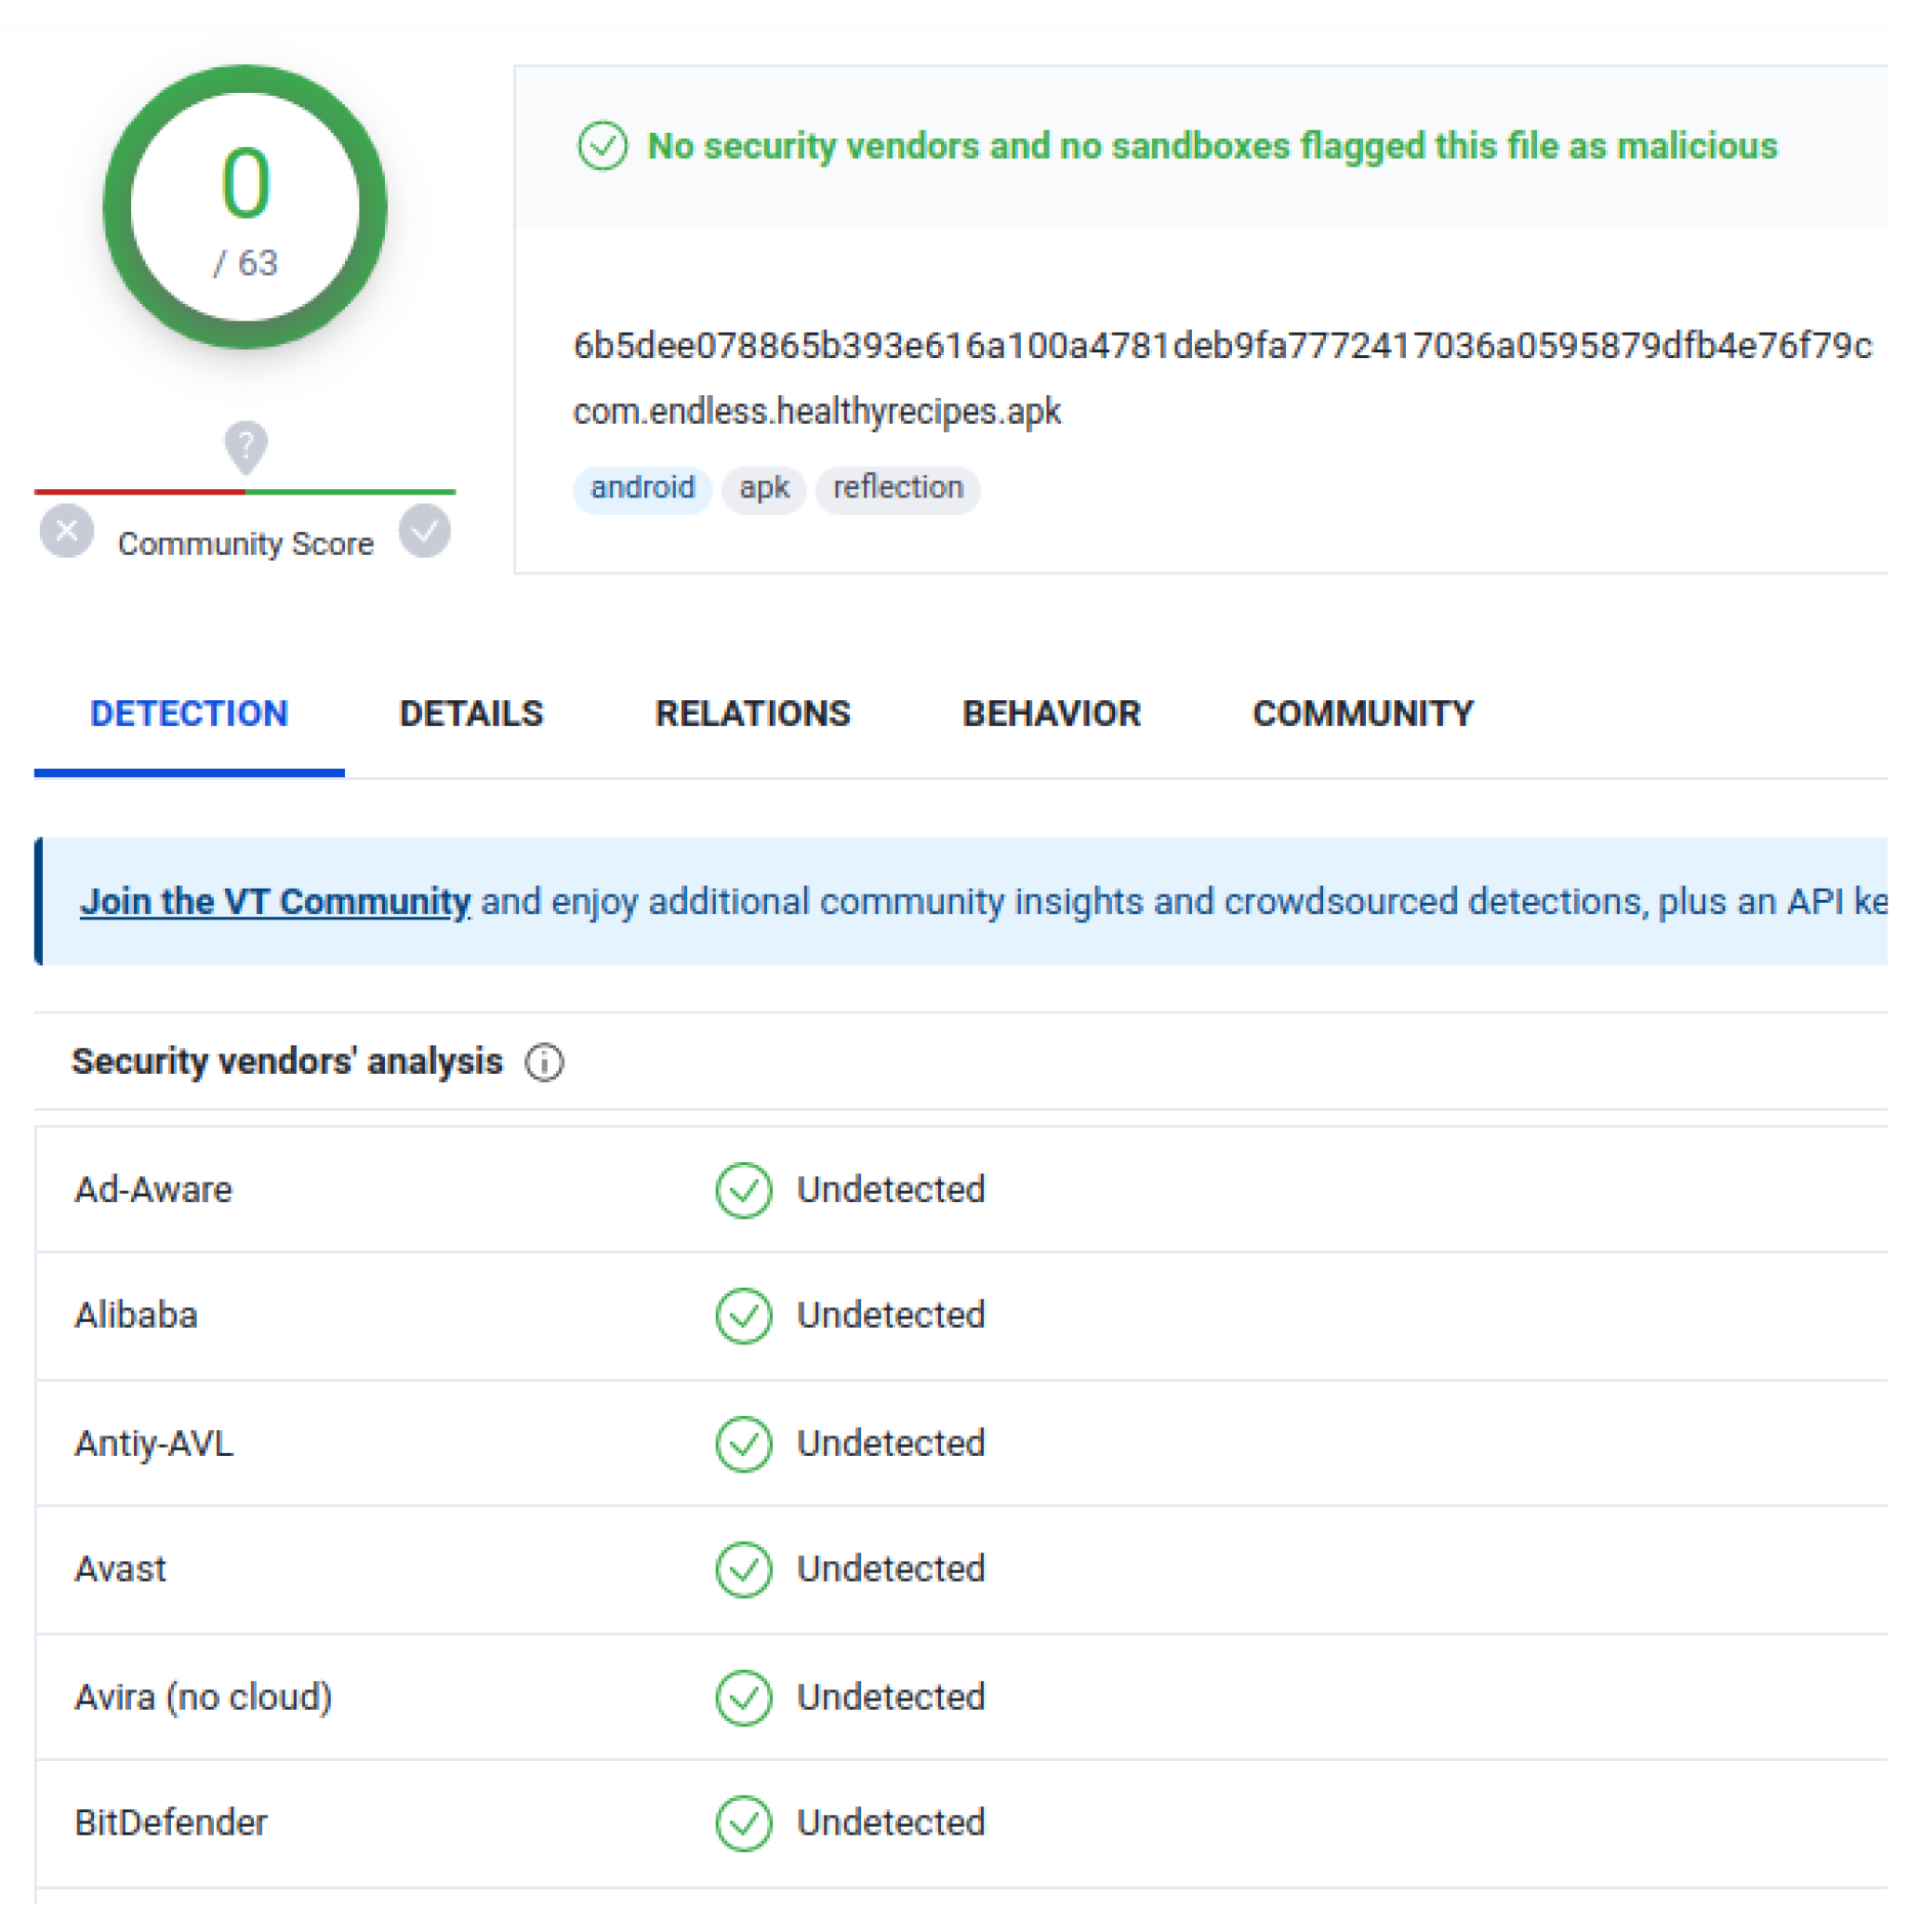Image resolution: width=1908 pixels, height=1932 pixels.
Task: Click Ad-Aware's undetected check icon
Action: 743,1190
